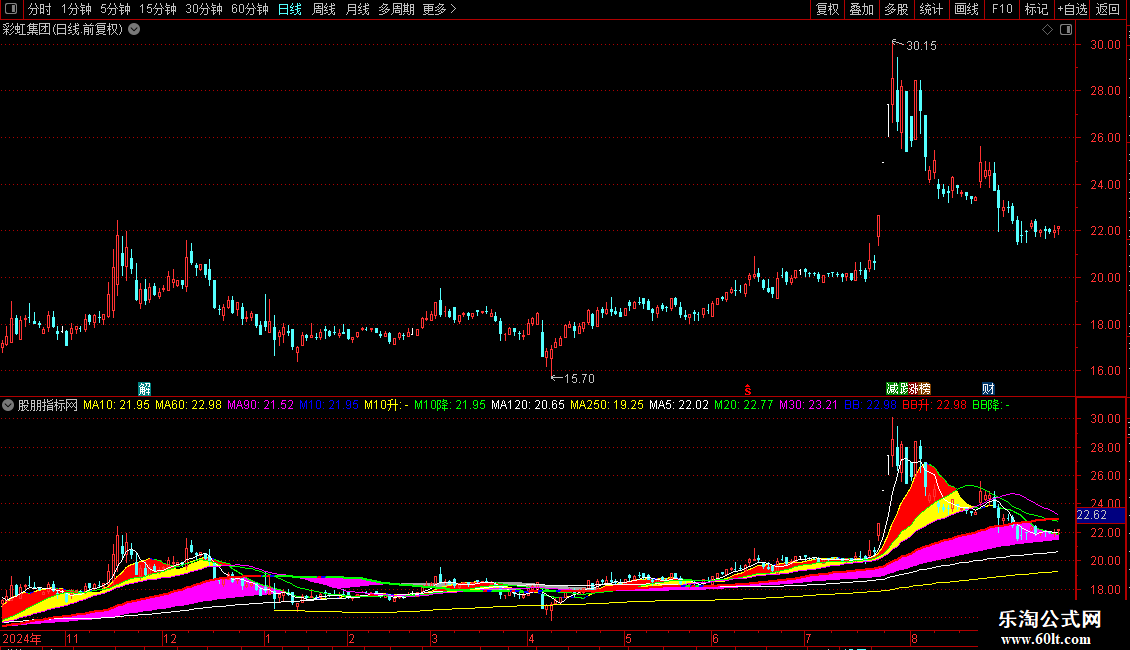1130x650 pixels.
Task: Click the 8 month label on the time axis
Action: (914, 638)
